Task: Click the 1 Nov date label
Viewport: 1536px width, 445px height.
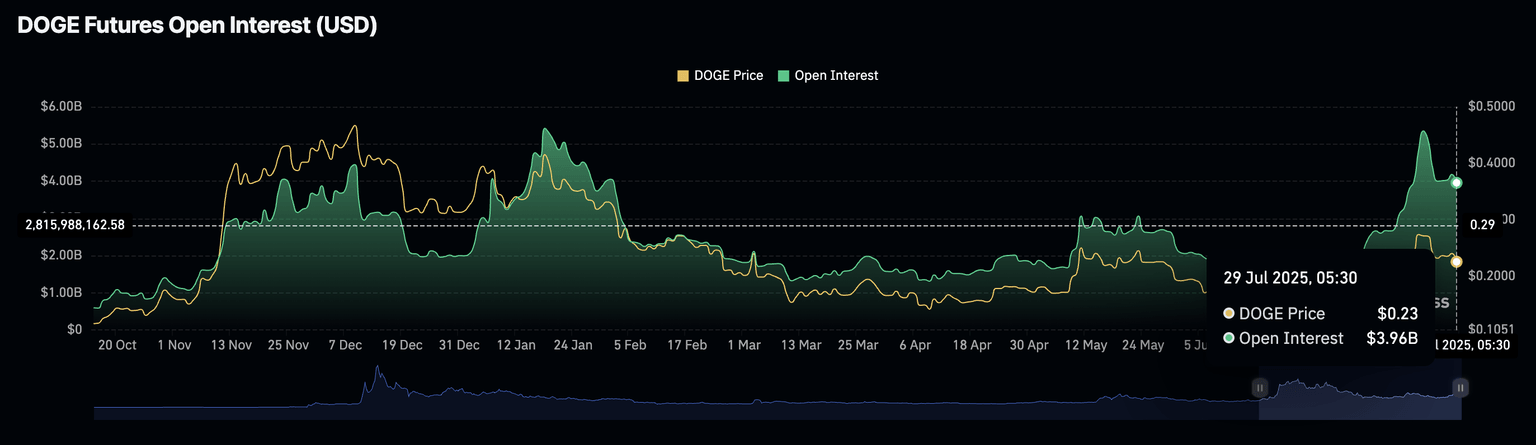Action: [174, 345]
